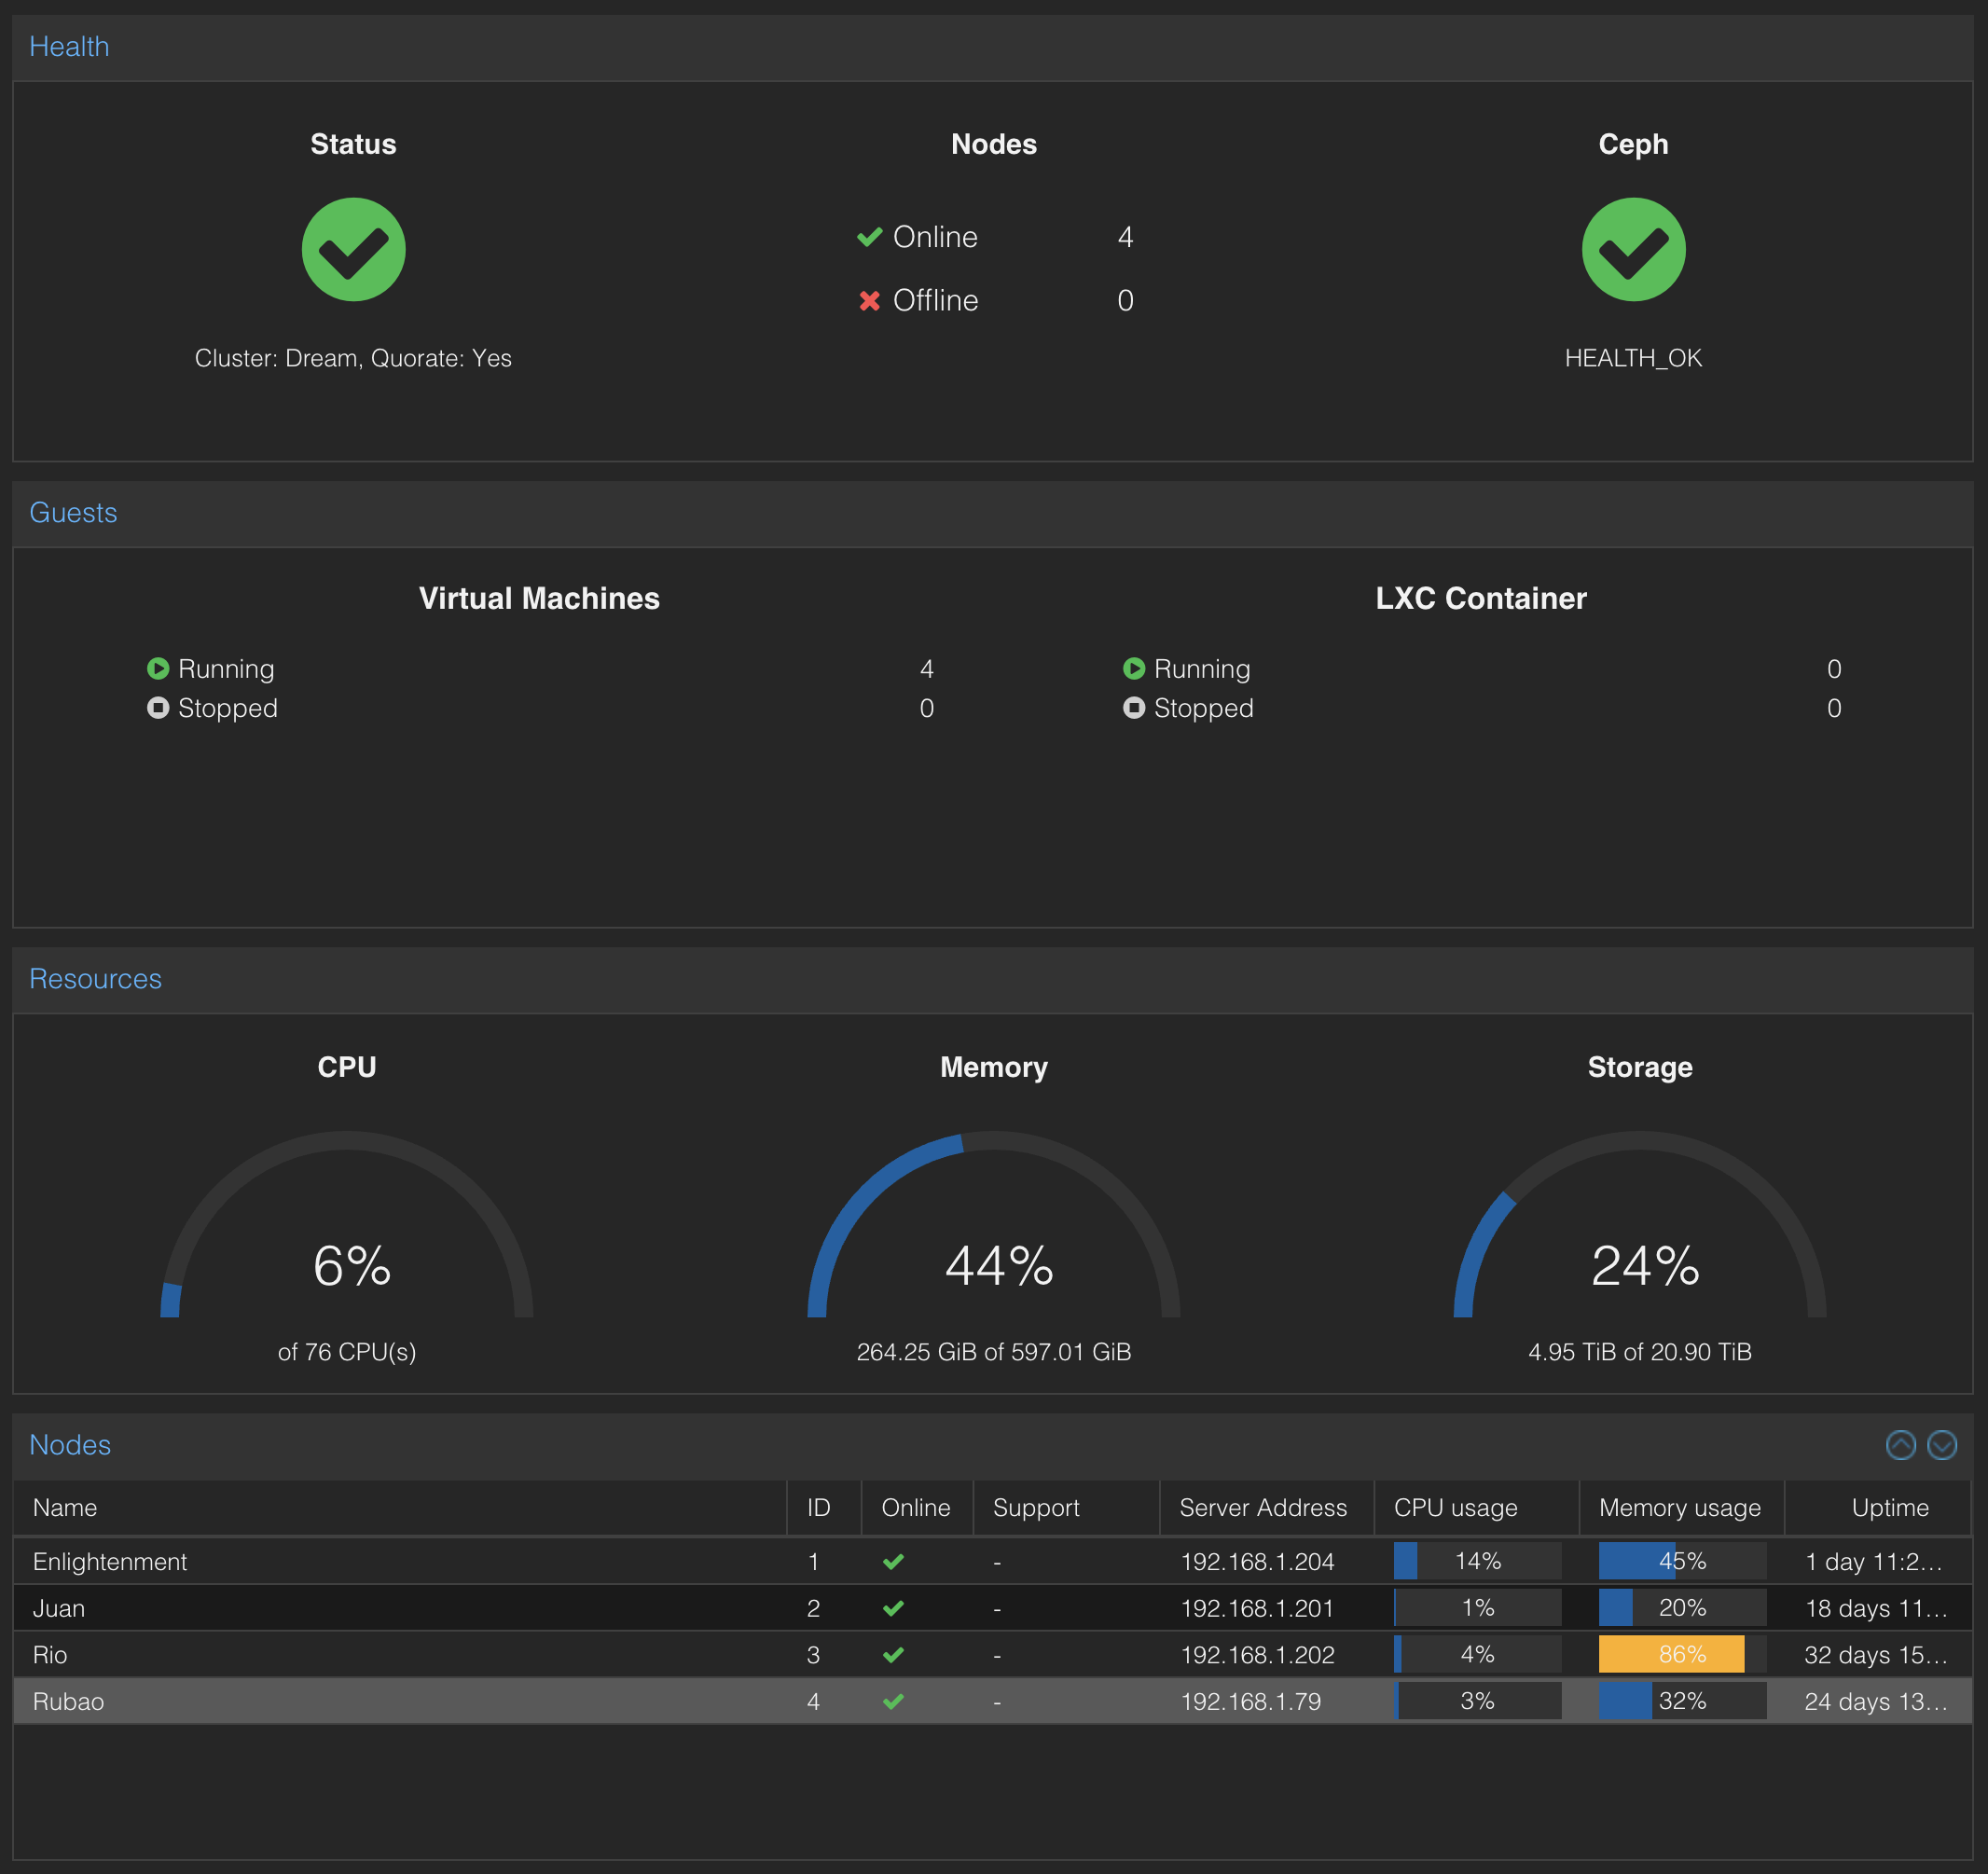Click Rio's orange 86% memory bar
Screen dimensions: 1988x1874
coord(1671,1654)
